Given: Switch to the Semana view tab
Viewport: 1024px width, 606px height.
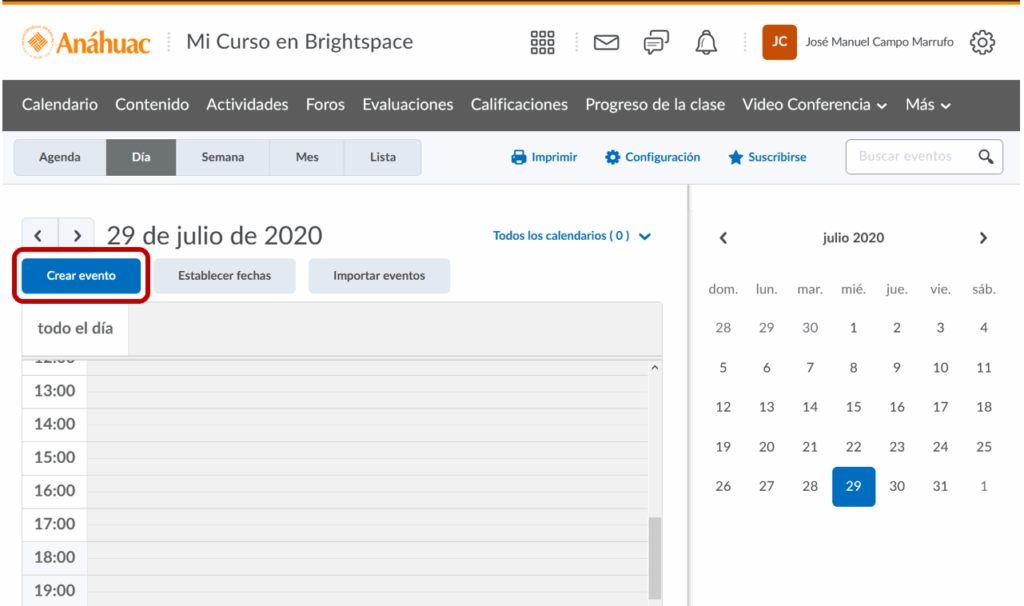Looking at the screenshot, I should coord(222,157).
